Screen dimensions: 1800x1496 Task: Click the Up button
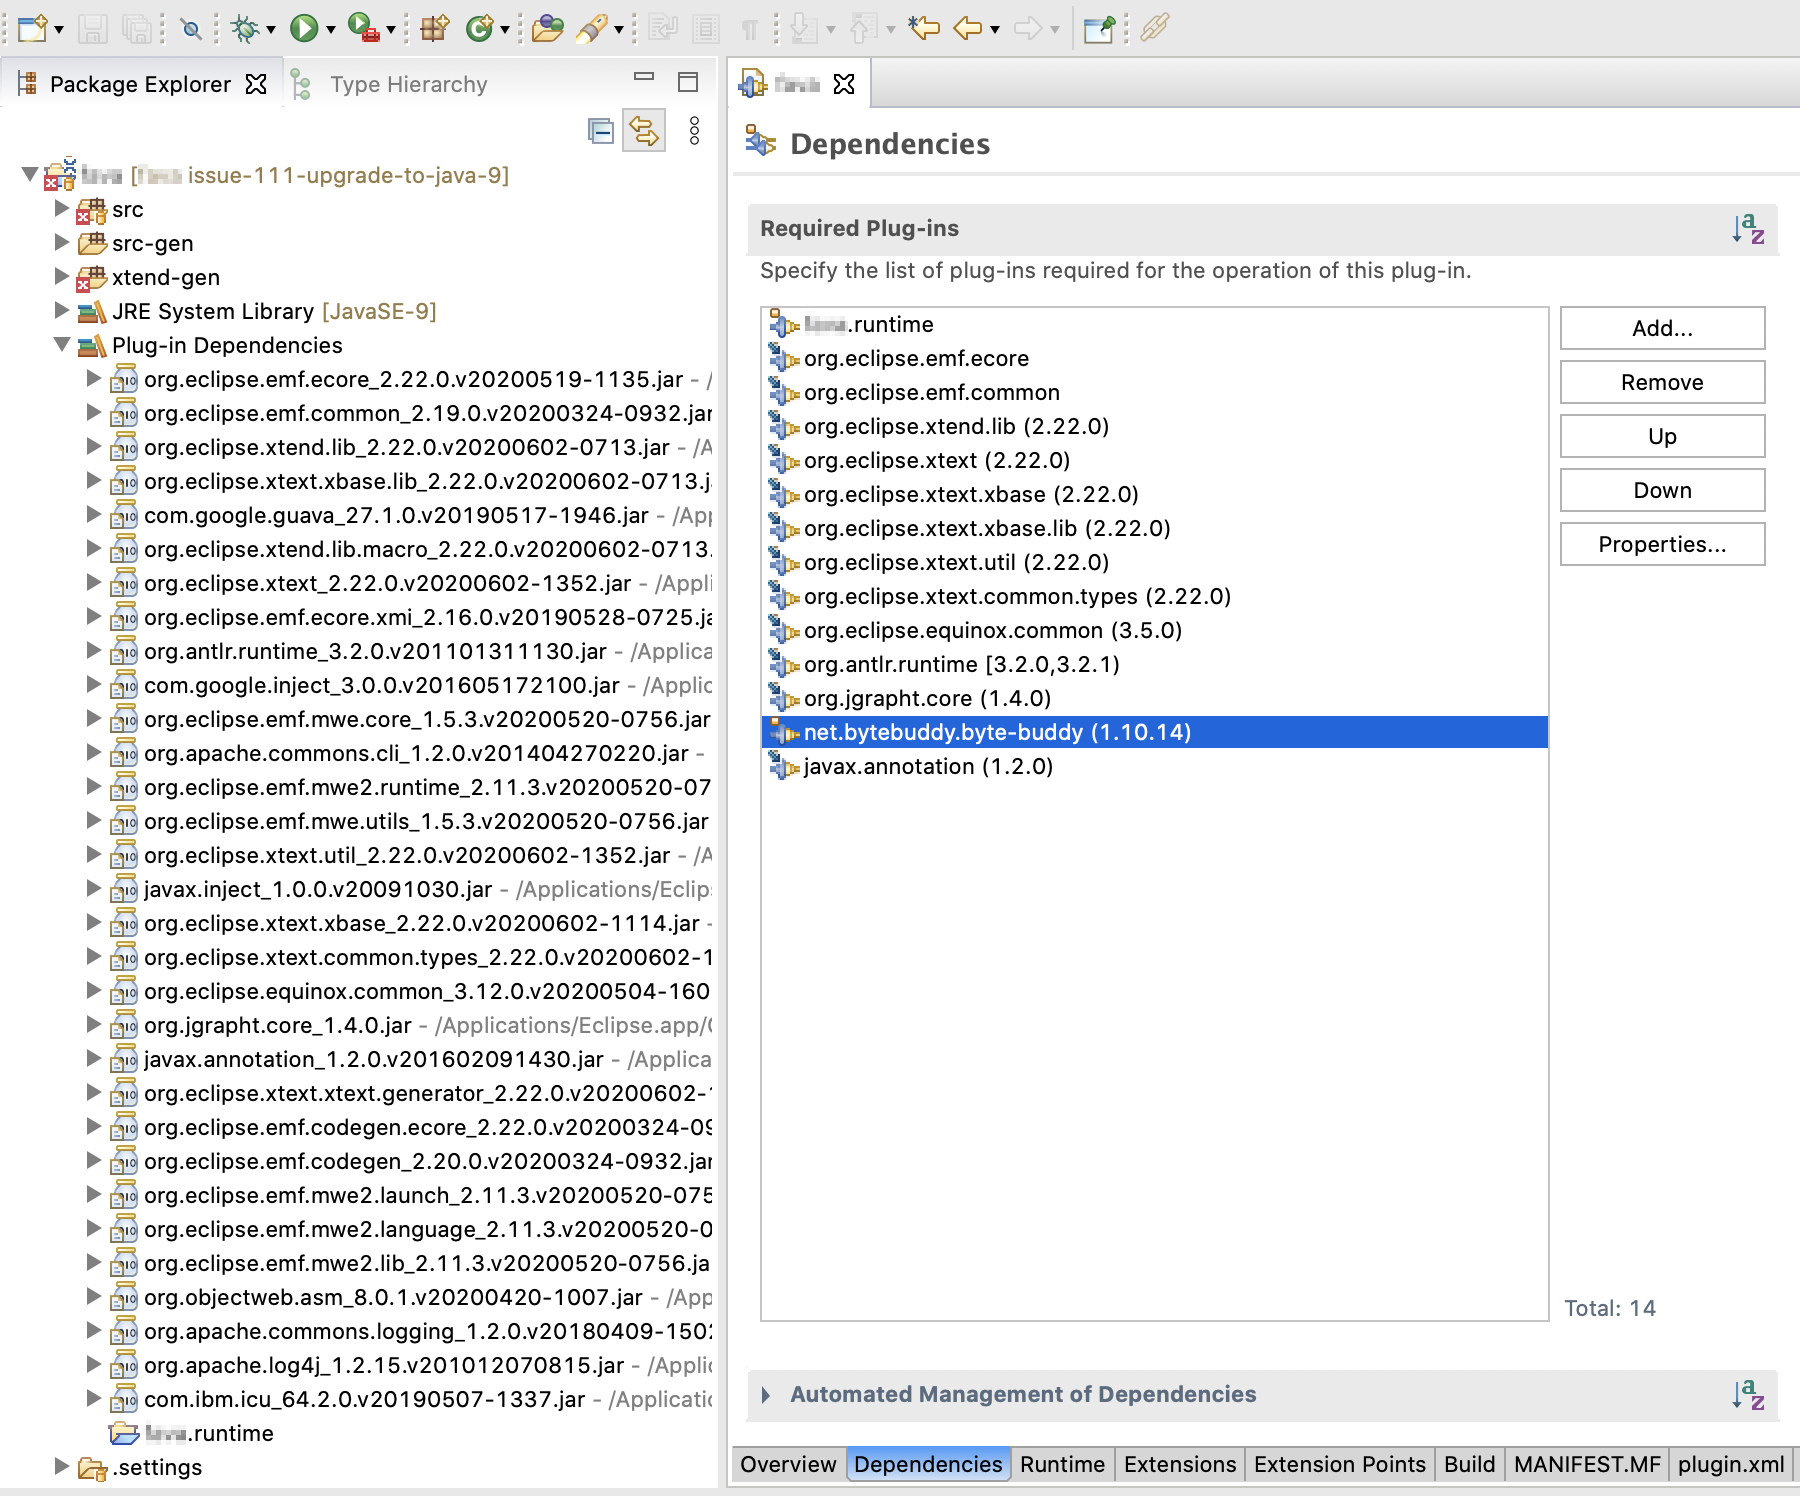click(x=1662, y=436)
